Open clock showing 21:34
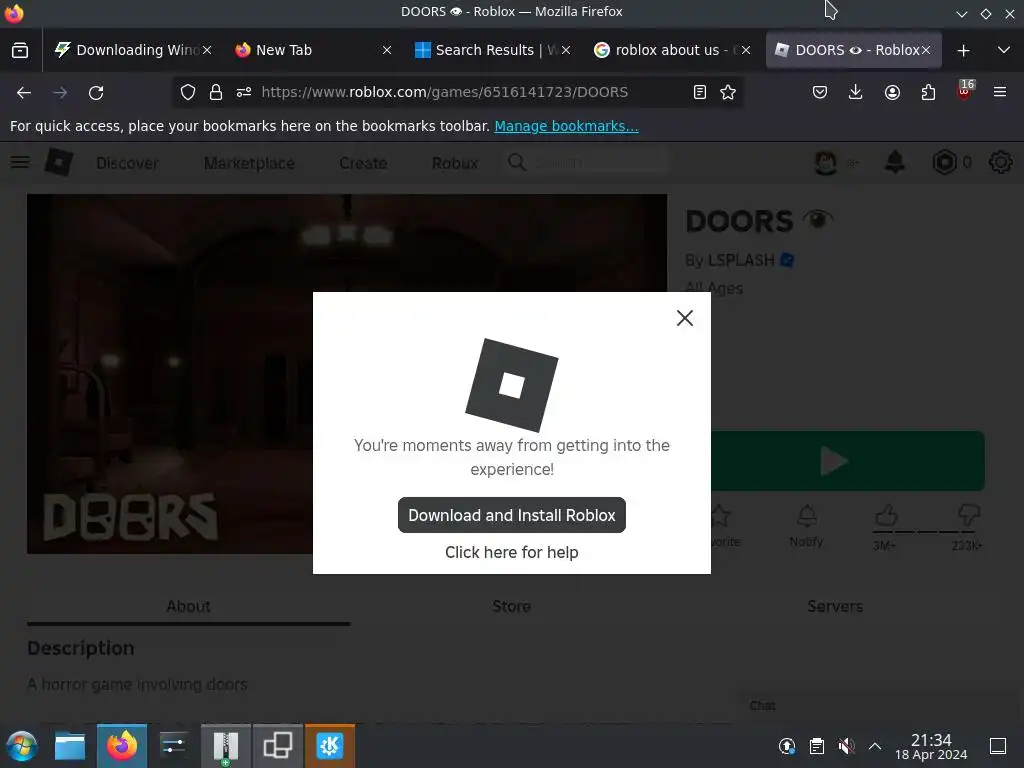Screen dimensions: 1024x768 [x=931, y=746]
